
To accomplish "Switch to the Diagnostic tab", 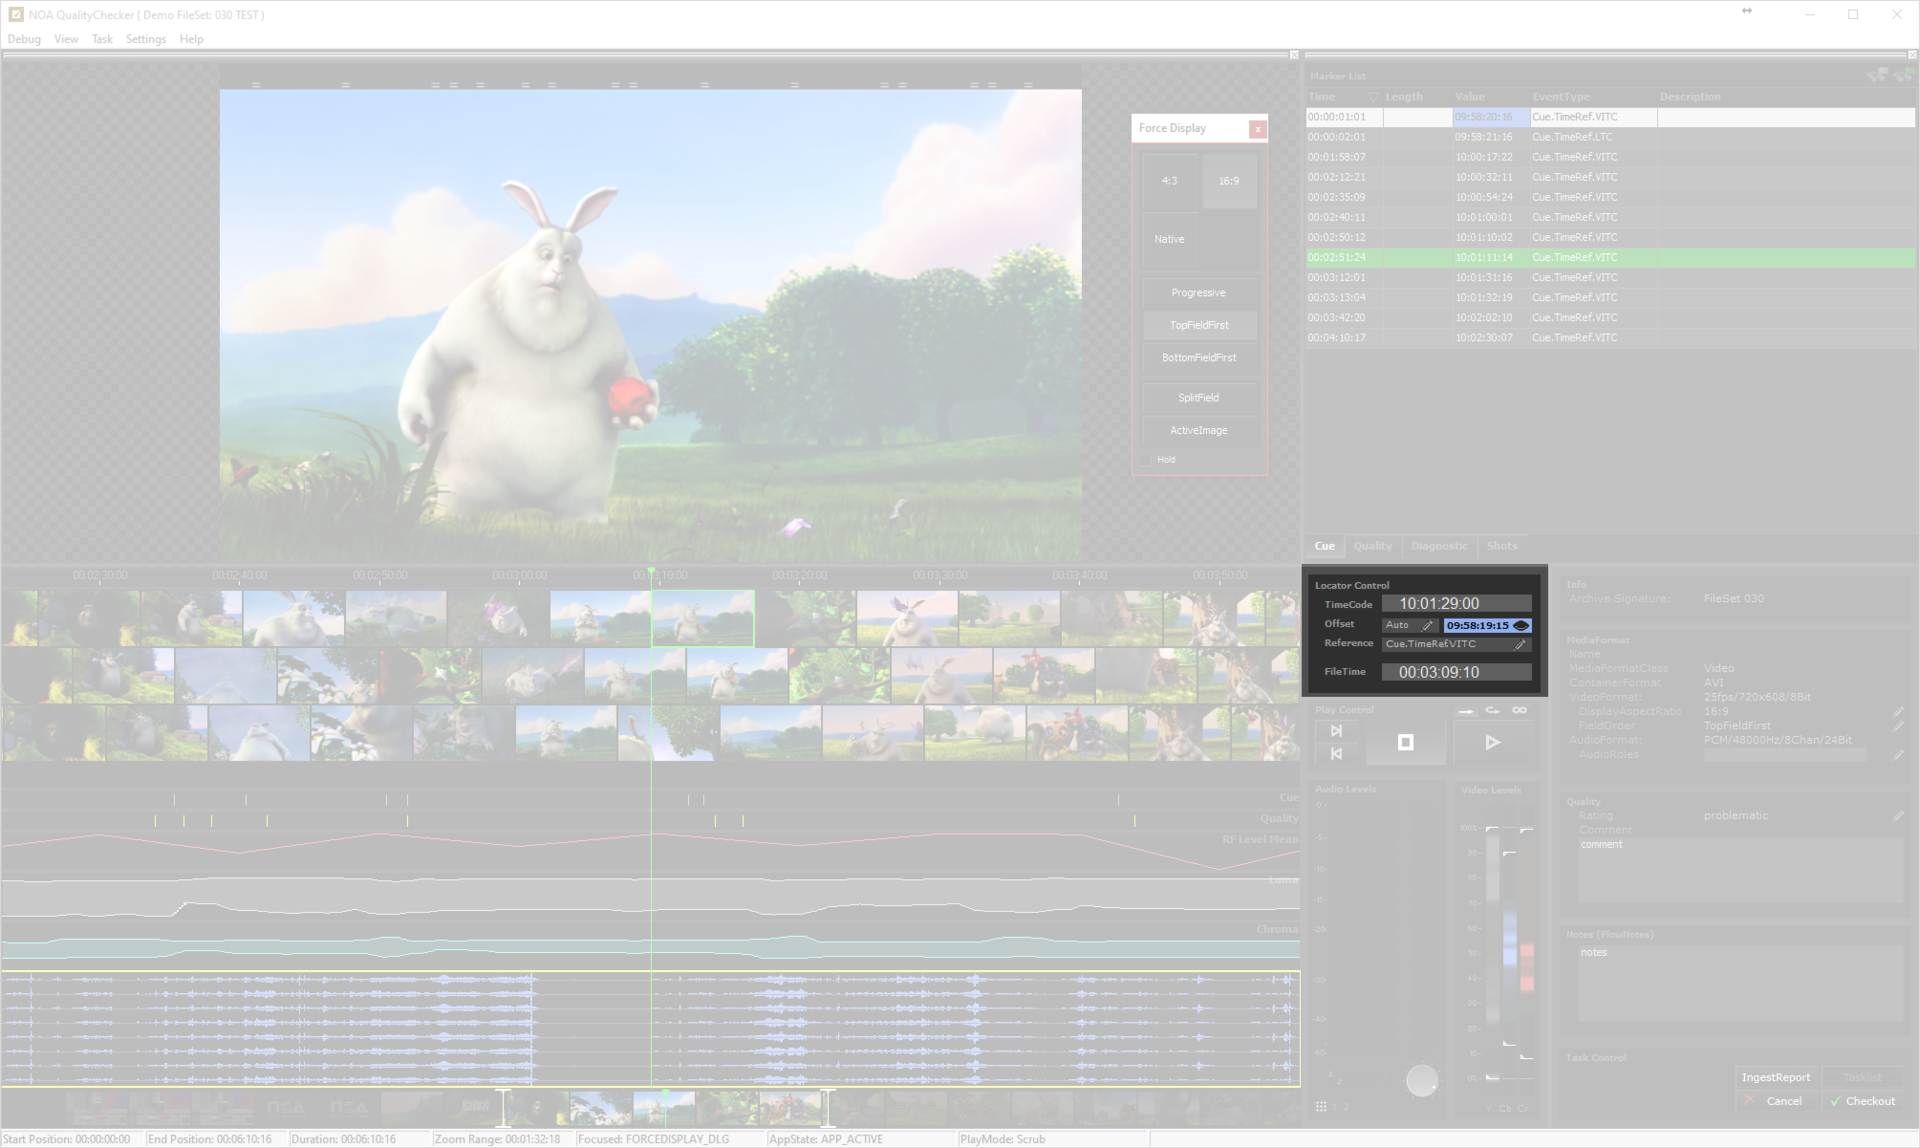I will tap(1439, 546).
